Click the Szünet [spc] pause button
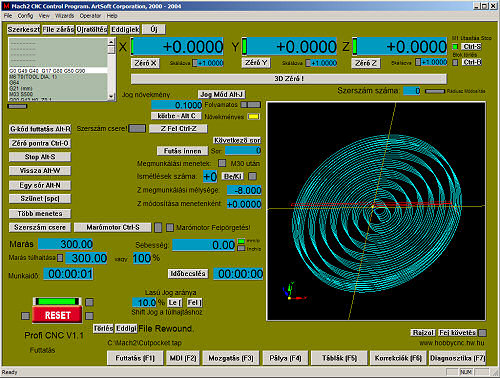Viewport: 500px width, 378px height. point(40,199)
